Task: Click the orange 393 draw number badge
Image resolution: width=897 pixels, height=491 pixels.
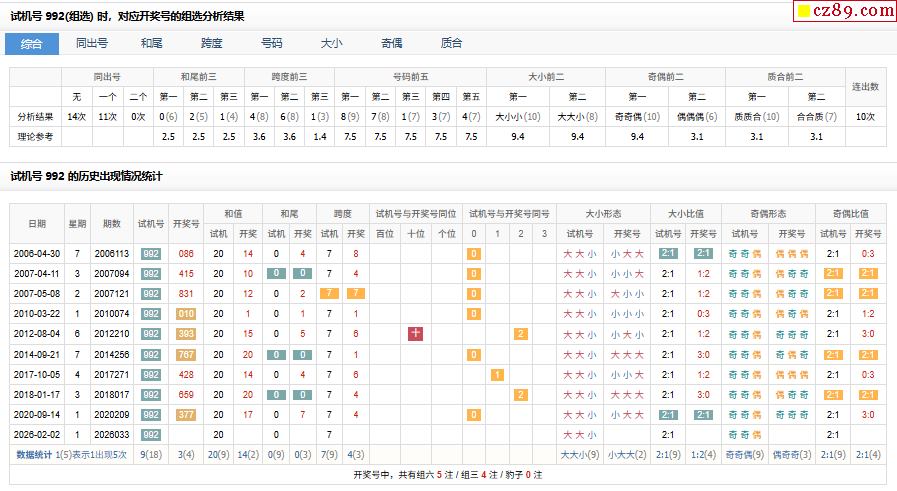Action: (186, 334)
